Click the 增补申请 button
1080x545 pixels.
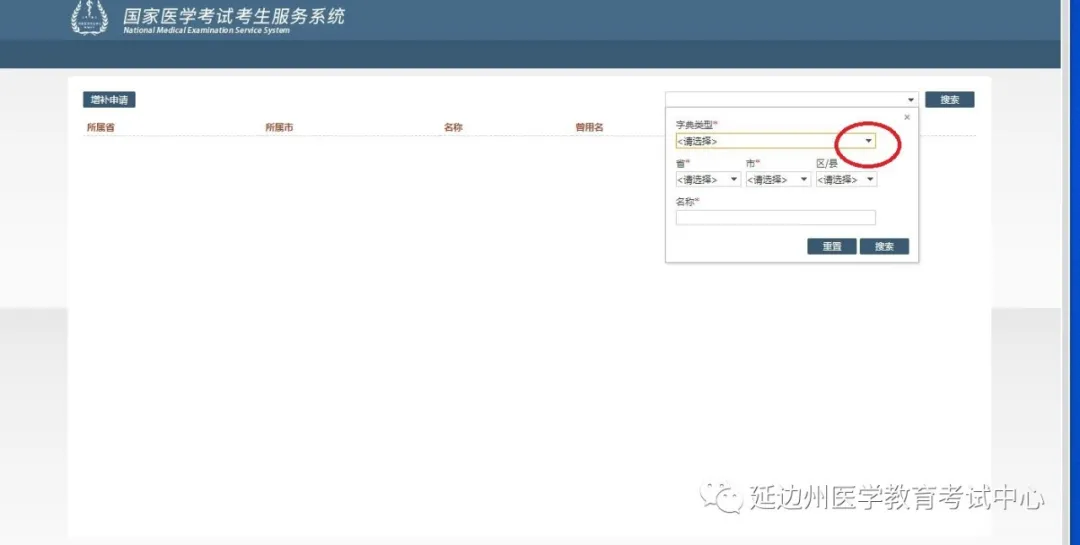[109, 100]
